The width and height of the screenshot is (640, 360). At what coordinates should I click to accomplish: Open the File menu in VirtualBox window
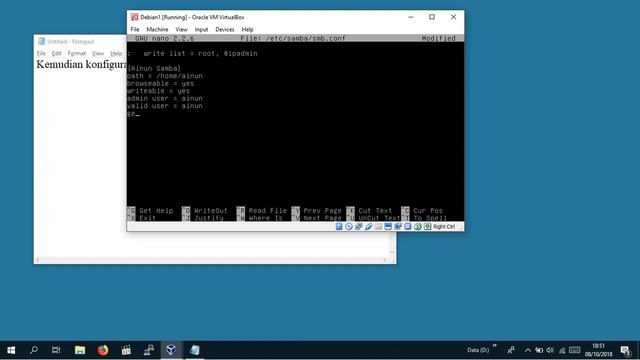(x=135, y=29)
